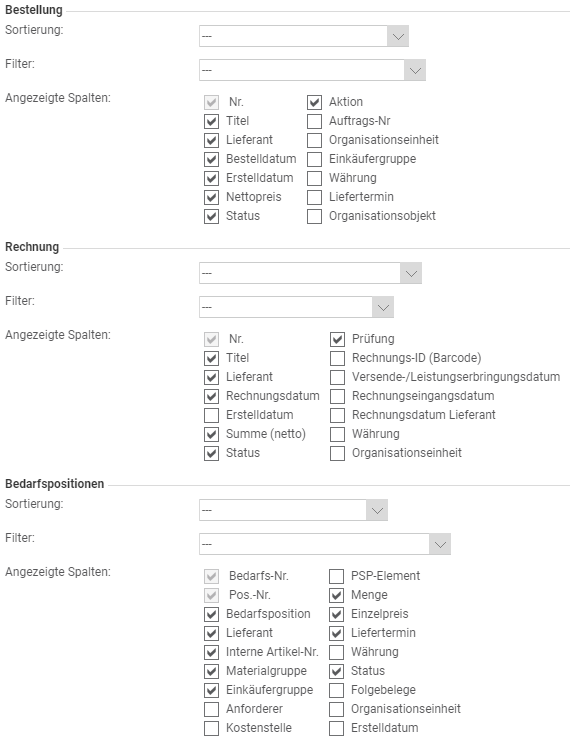Enable PSP-Element column checkbox
Screen dimensions: 570x747
pos(336,576)
